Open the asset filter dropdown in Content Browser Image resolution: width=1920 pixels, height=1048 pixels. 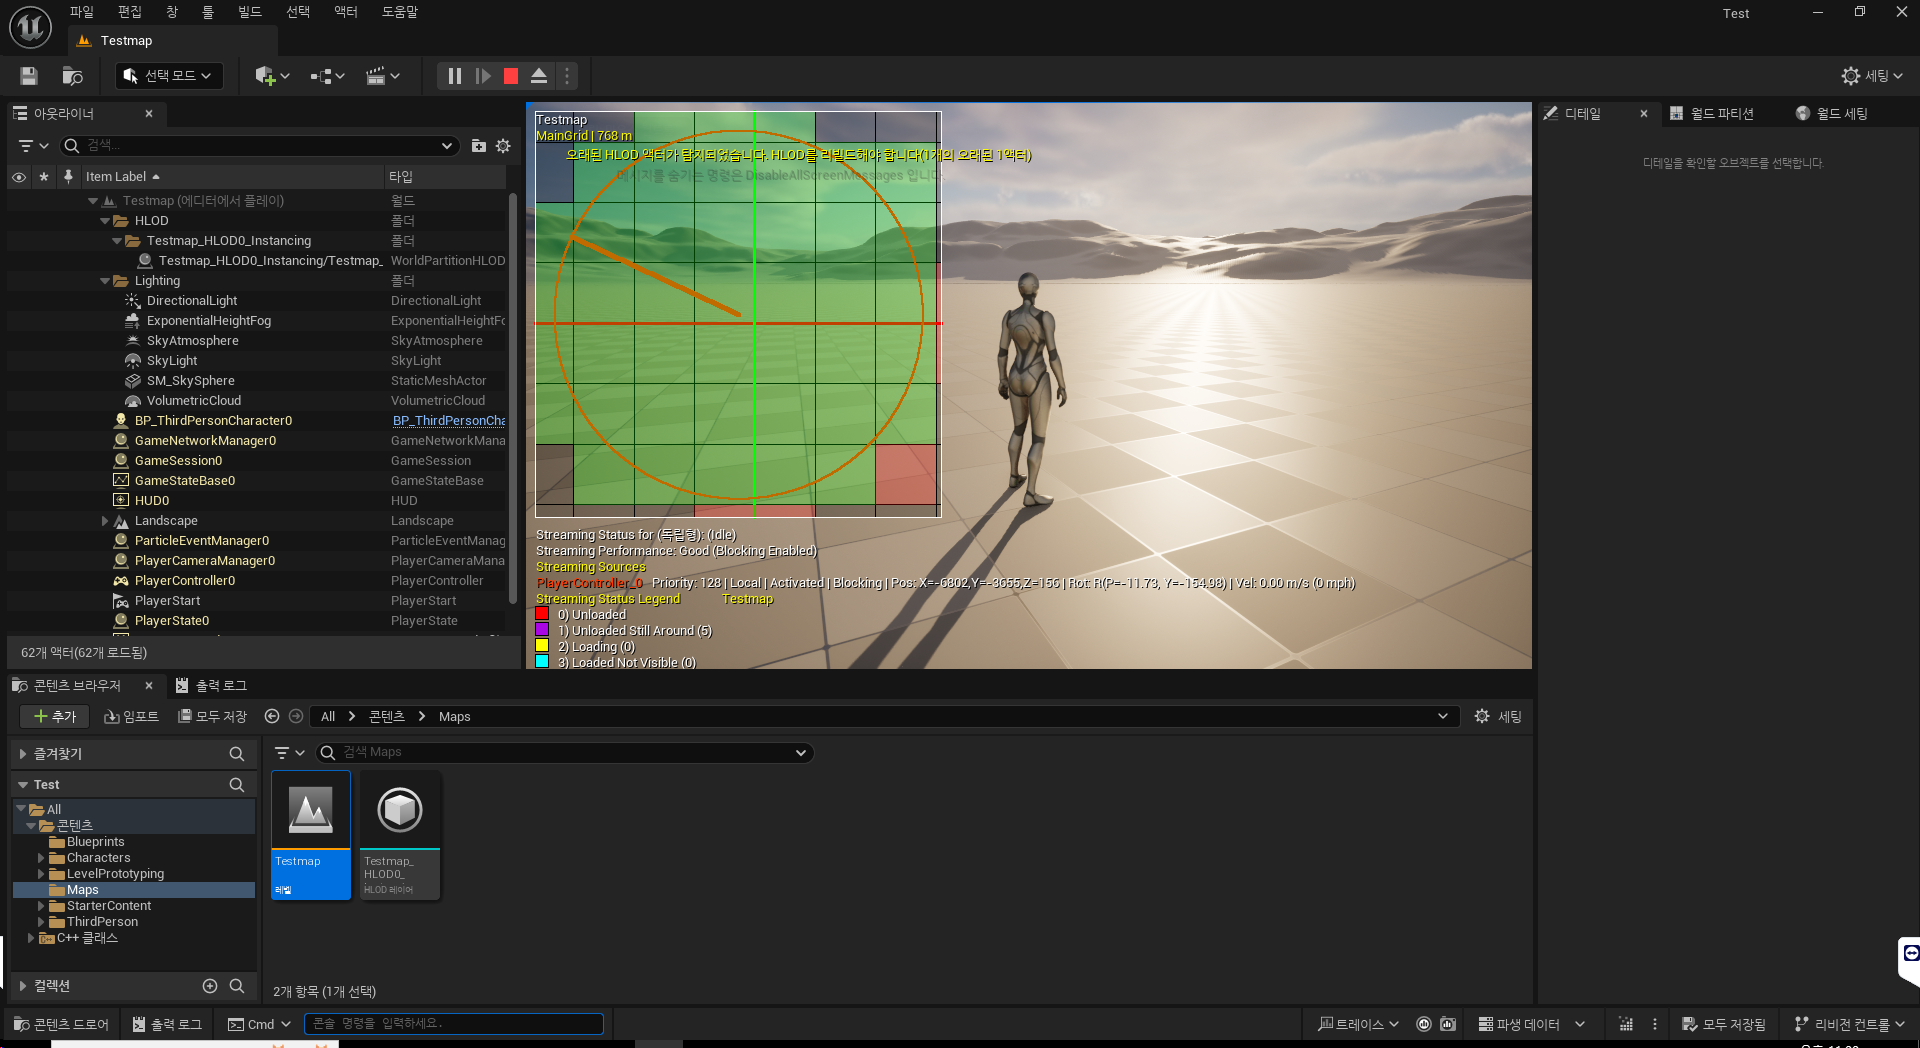pos(289,753)
